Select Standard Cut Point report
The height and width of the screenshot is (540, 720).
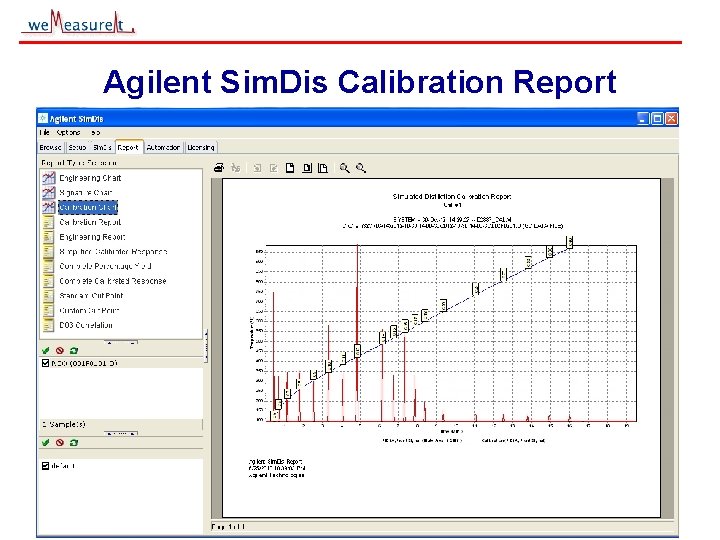point(91,296)
